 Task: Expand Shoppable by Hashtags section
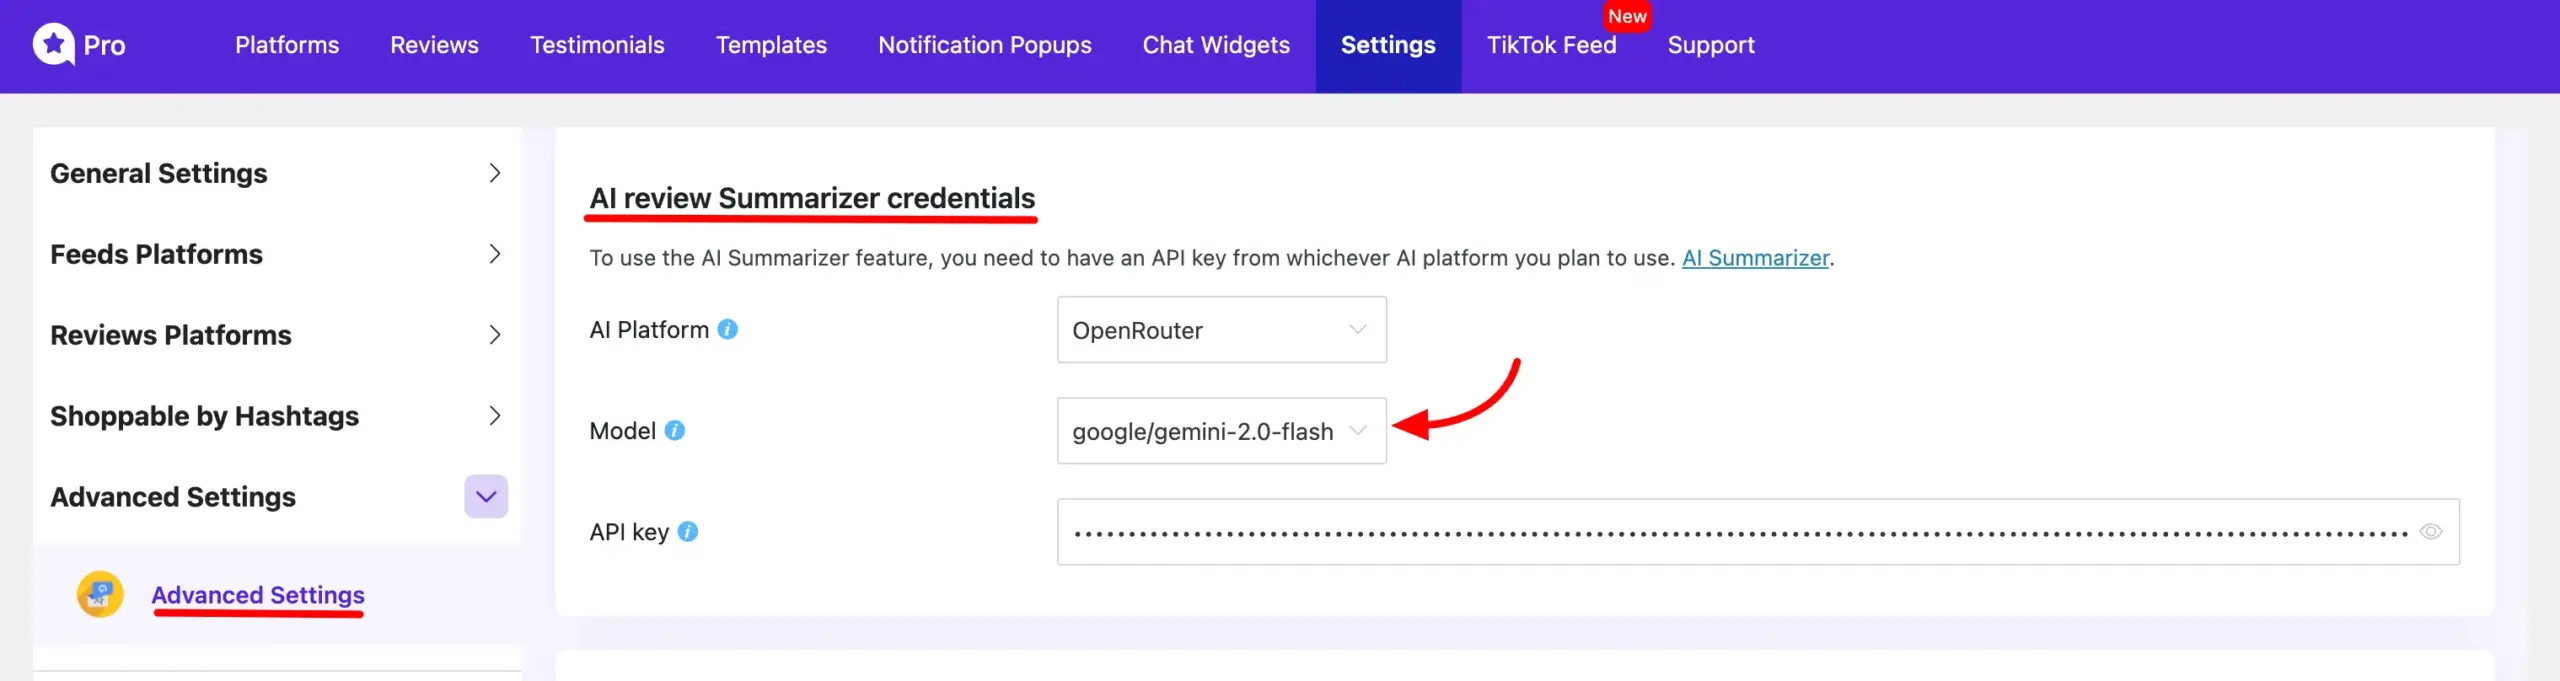494,416
